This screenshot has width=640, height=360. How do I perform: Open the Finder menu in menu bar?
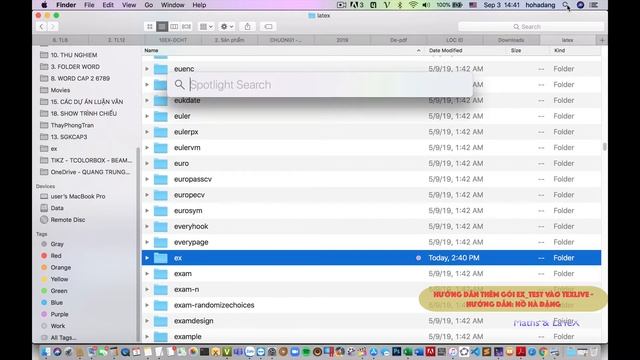pos(66,5)
